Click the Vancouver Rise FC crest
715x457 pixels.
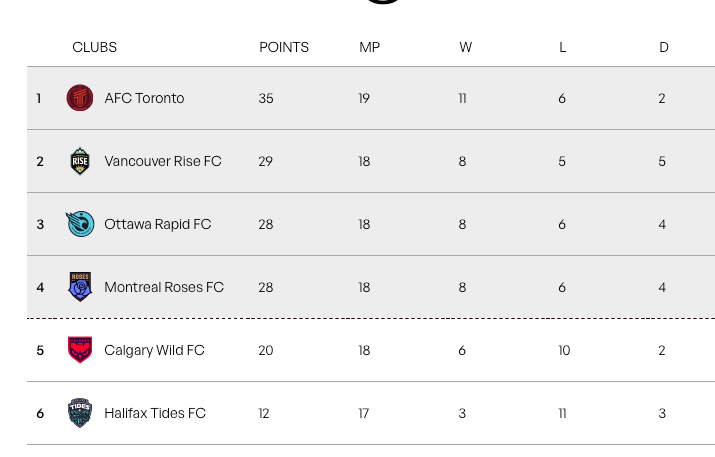pyautogui.click(x=80, y=161)
